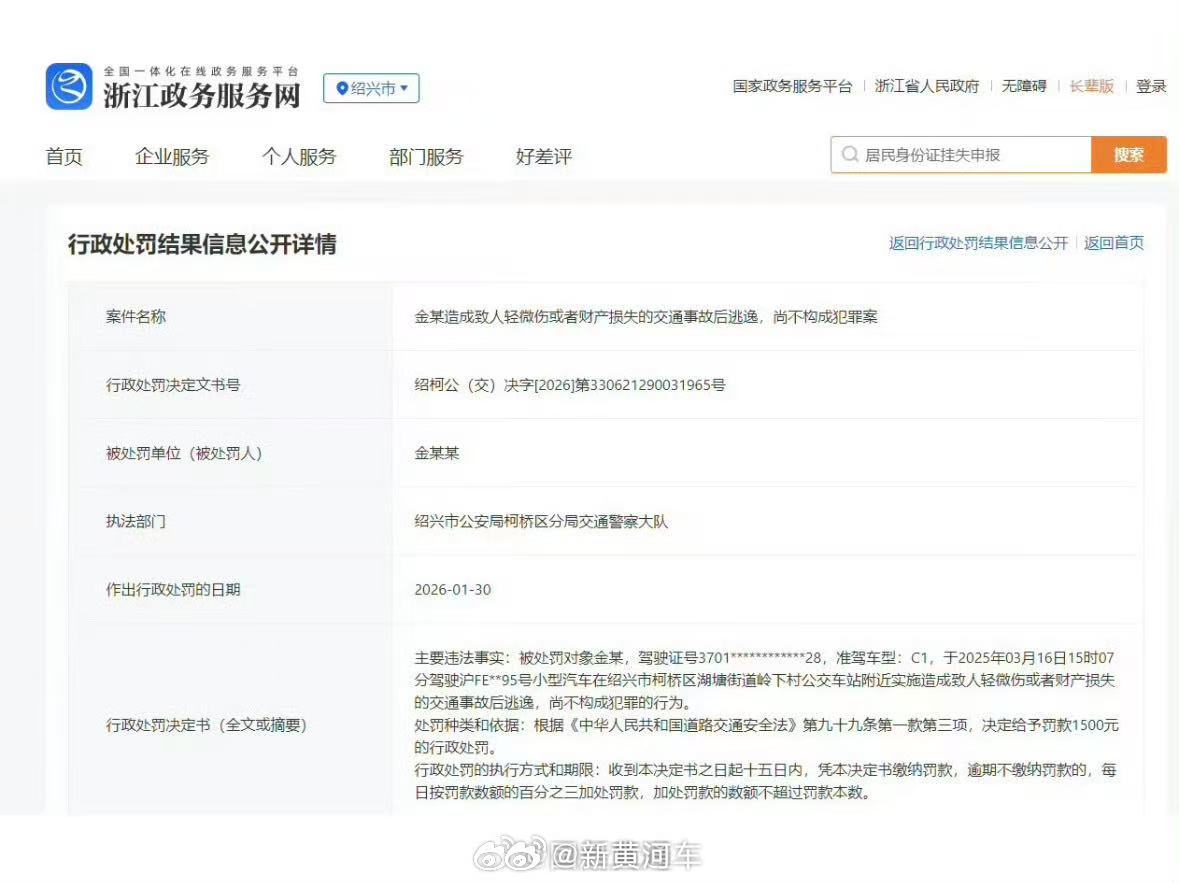
Task: Click the magnifier icon in the search bar
Action: [849, 154]
